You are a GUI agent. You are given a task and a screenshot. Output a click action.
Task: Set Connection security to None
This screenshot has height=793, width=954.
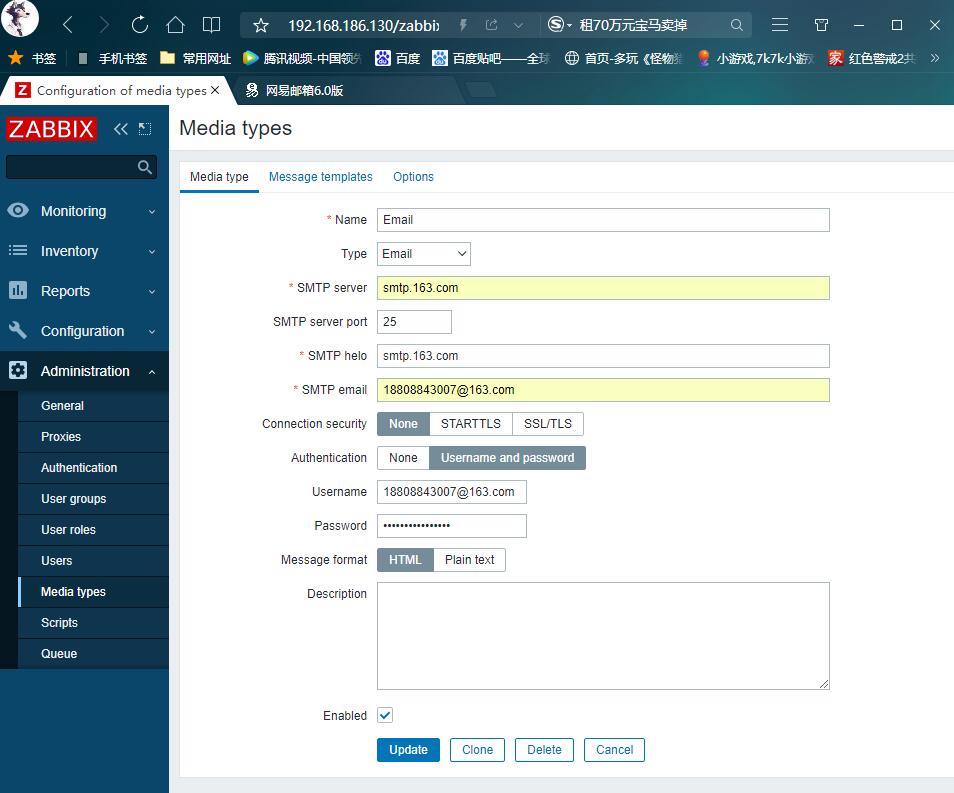tap(403, 424)
